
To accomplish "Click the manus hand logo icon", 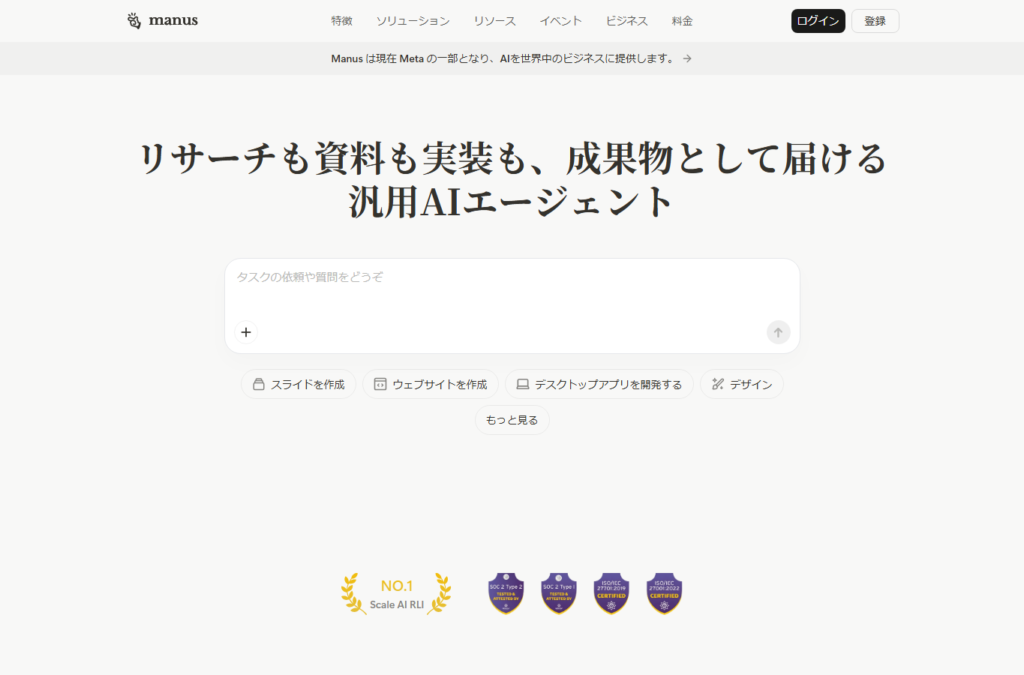I will tap(134, 21).
